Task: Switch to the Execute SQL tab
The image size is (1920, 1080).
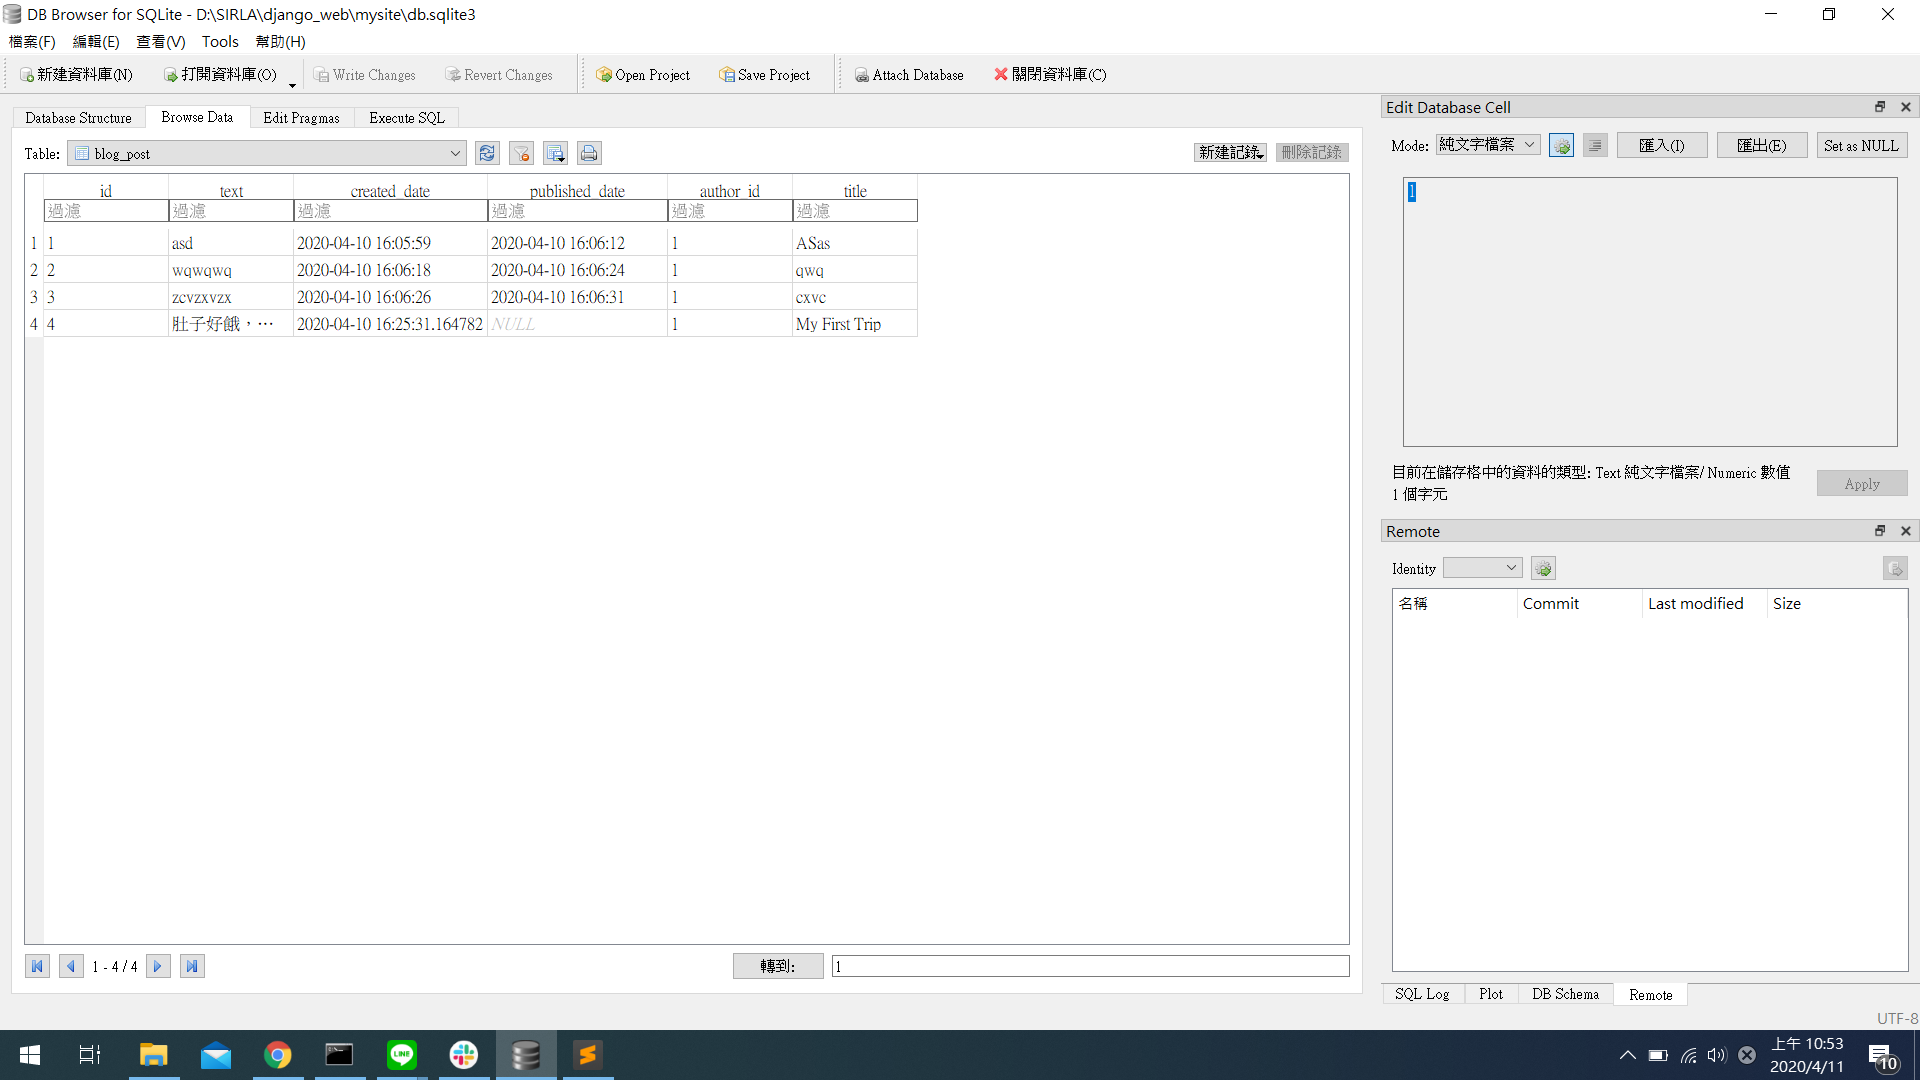Action: coord(406,118)
